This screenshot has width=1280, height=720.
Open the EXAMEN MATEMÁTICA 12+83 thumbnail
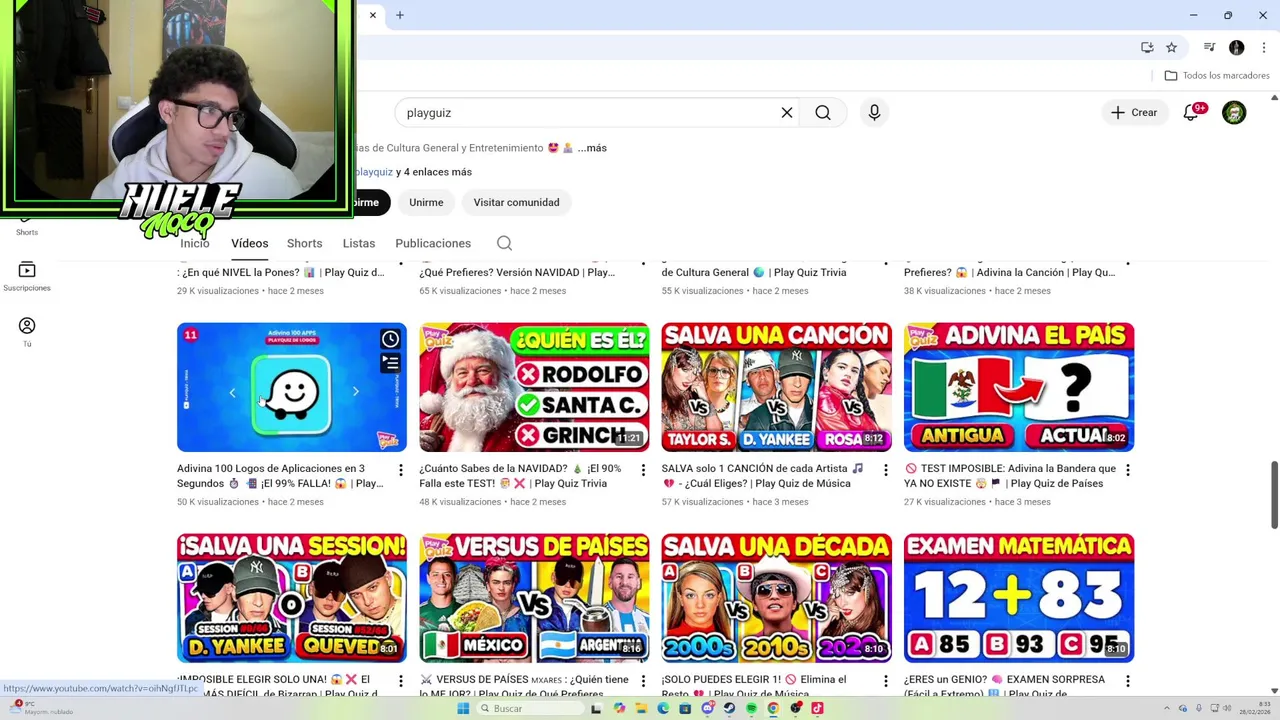1019,598
